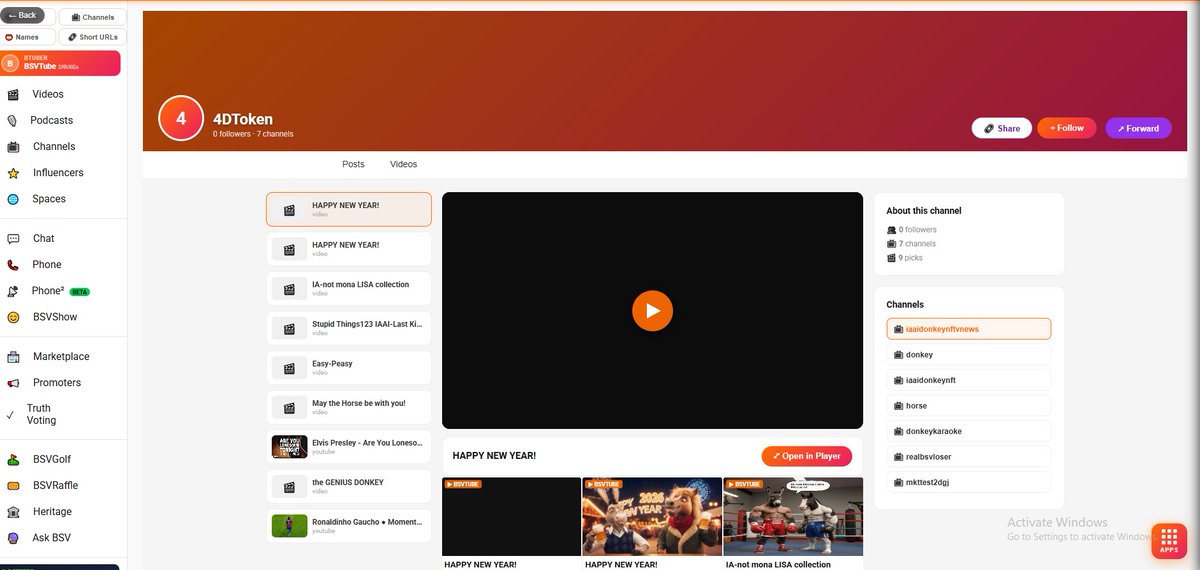Screen dimensions: 1200x570
Task: Click '9 picks' in About this channel
Action: [x=910, y=258]
